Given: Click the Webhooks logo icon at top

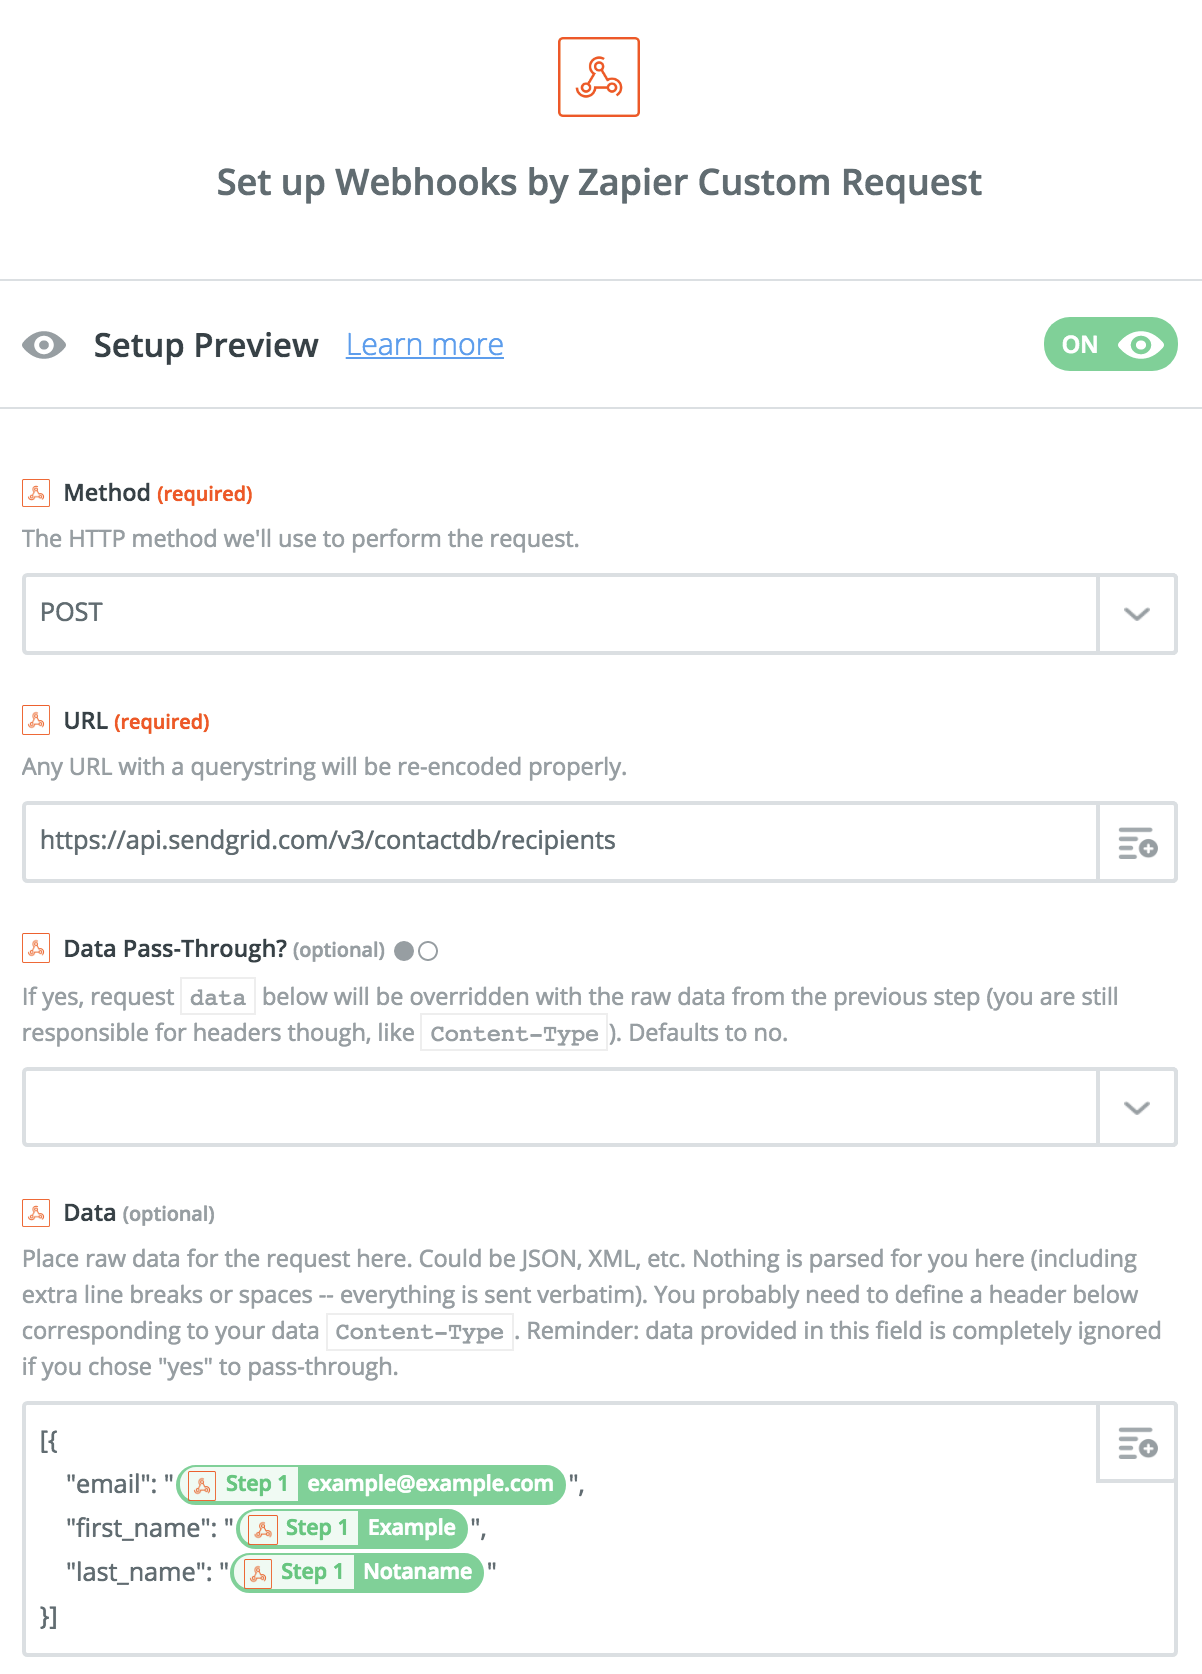Looking at the screenshot, I should click(x=598, y=77).
